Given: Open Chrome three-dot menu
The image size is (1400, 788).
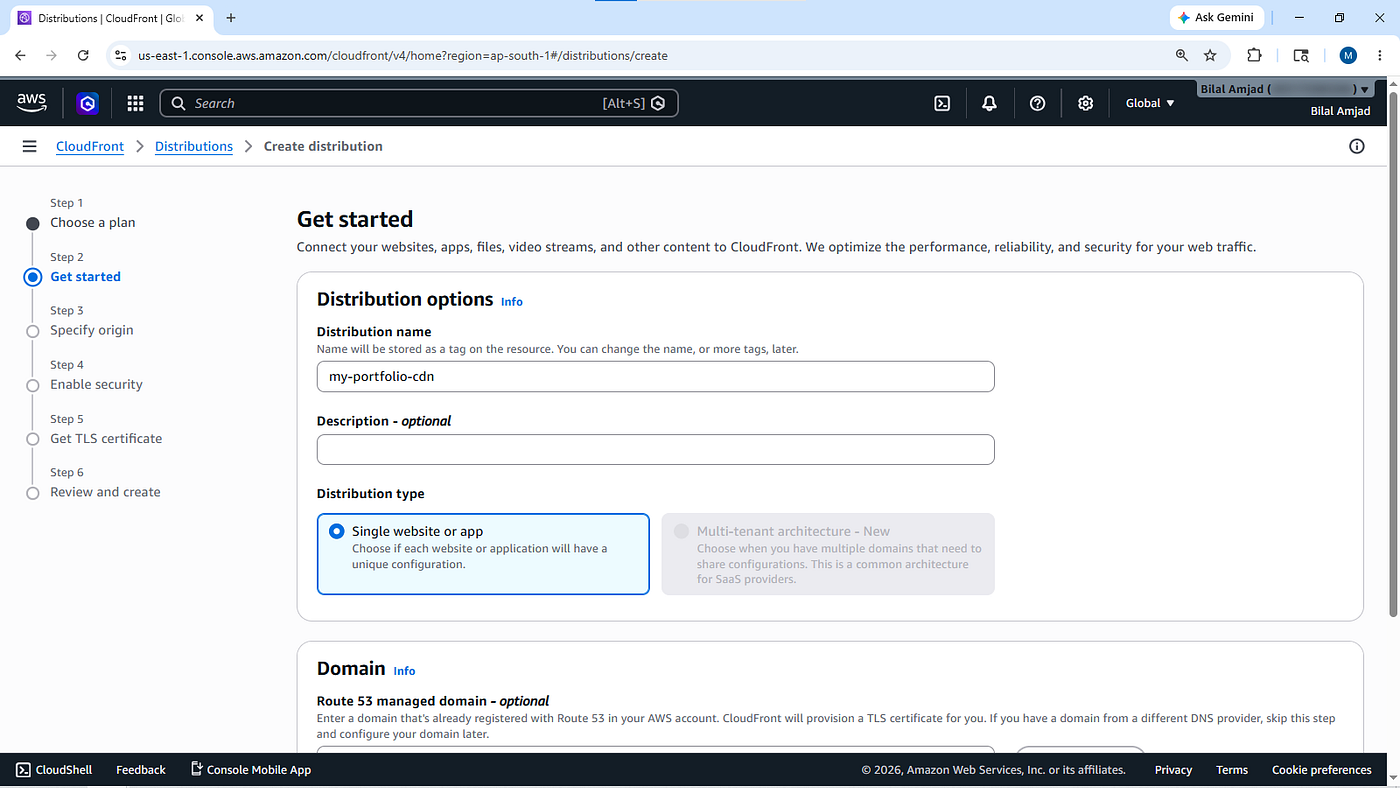Looking at the screenshot, I should click(1380, 56).
